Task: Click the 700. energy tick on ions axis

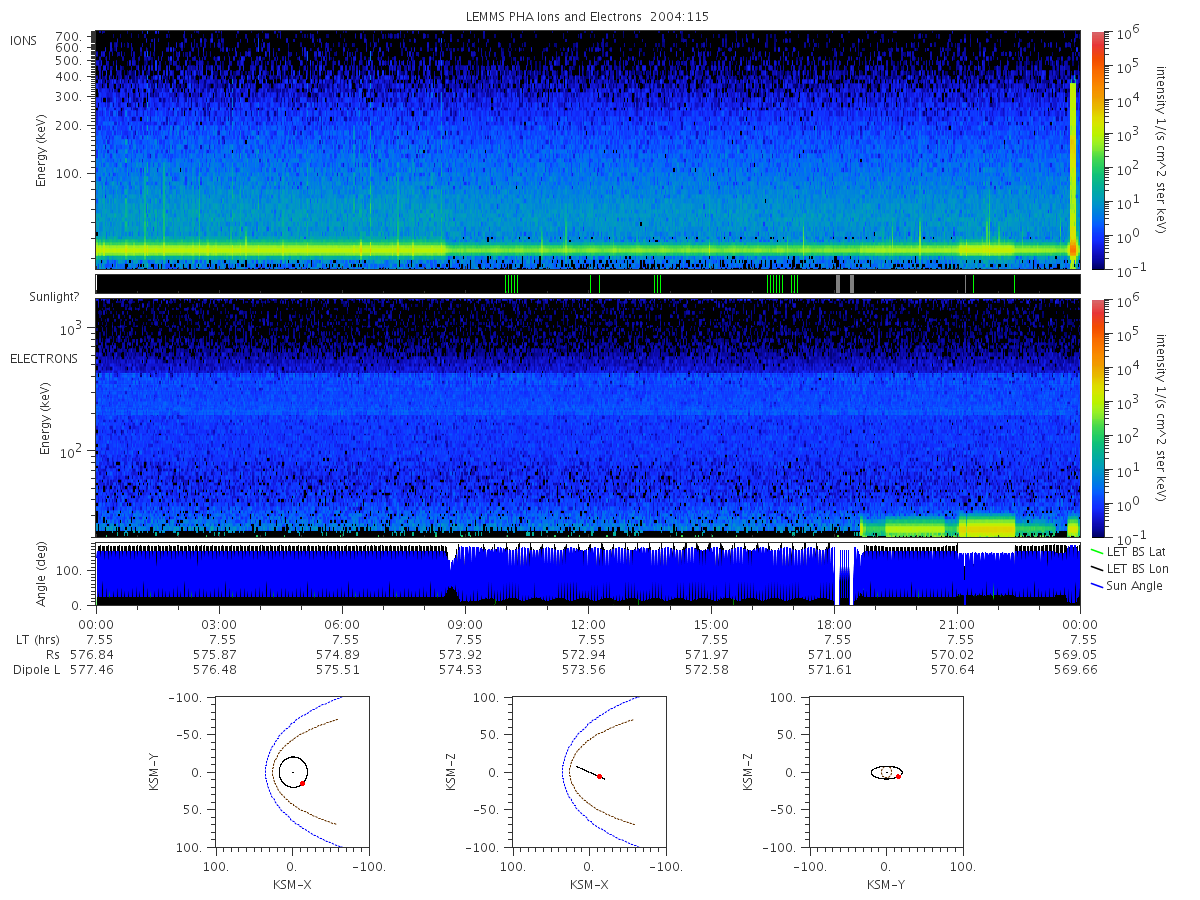Action: pyautogui.click(x=69, y=35)
